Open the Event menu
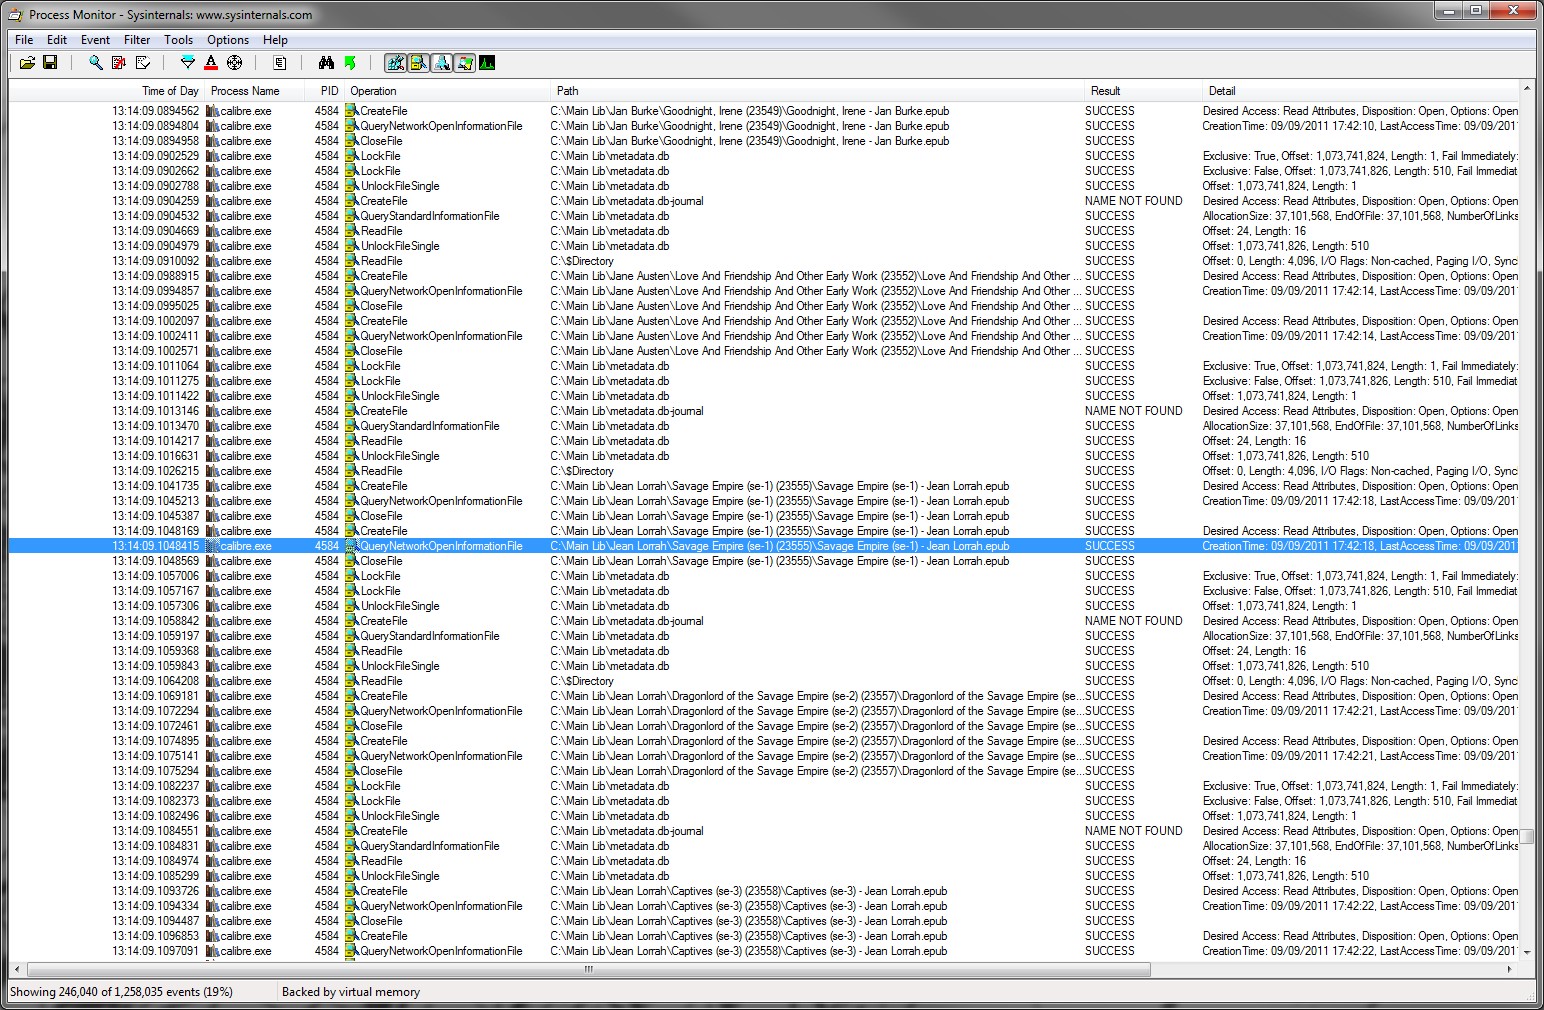1544x1010 pixels. (x=96, y=40)
